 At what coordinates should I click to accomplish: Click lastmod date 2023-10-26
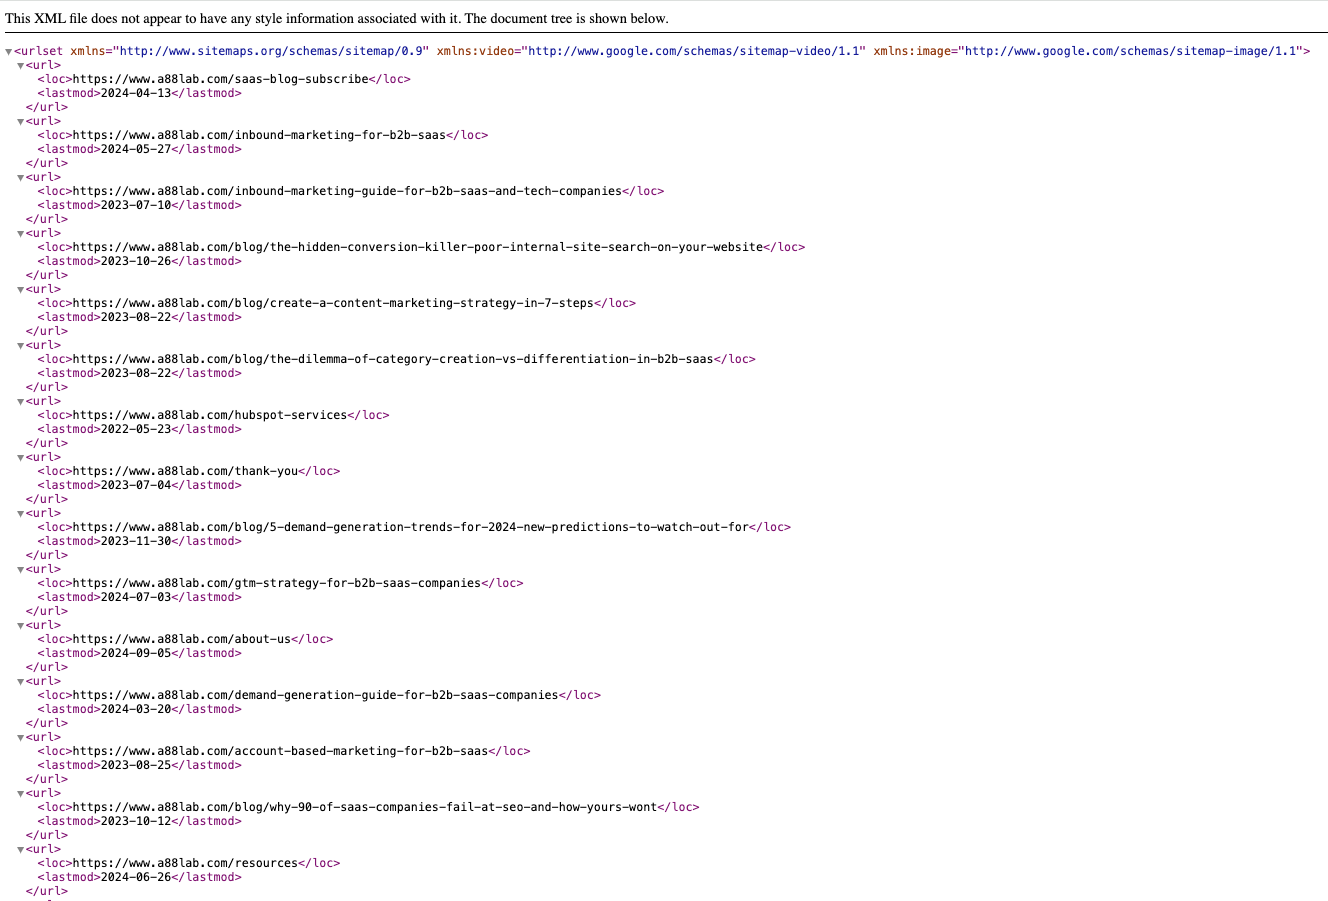pos(135,261)
